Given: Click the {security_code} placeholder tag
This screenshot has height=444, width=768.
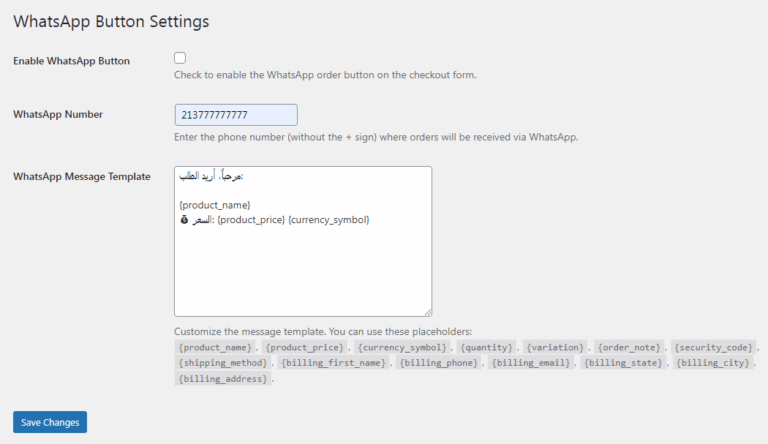Looking at the screenshot, I should coord(714,347).
